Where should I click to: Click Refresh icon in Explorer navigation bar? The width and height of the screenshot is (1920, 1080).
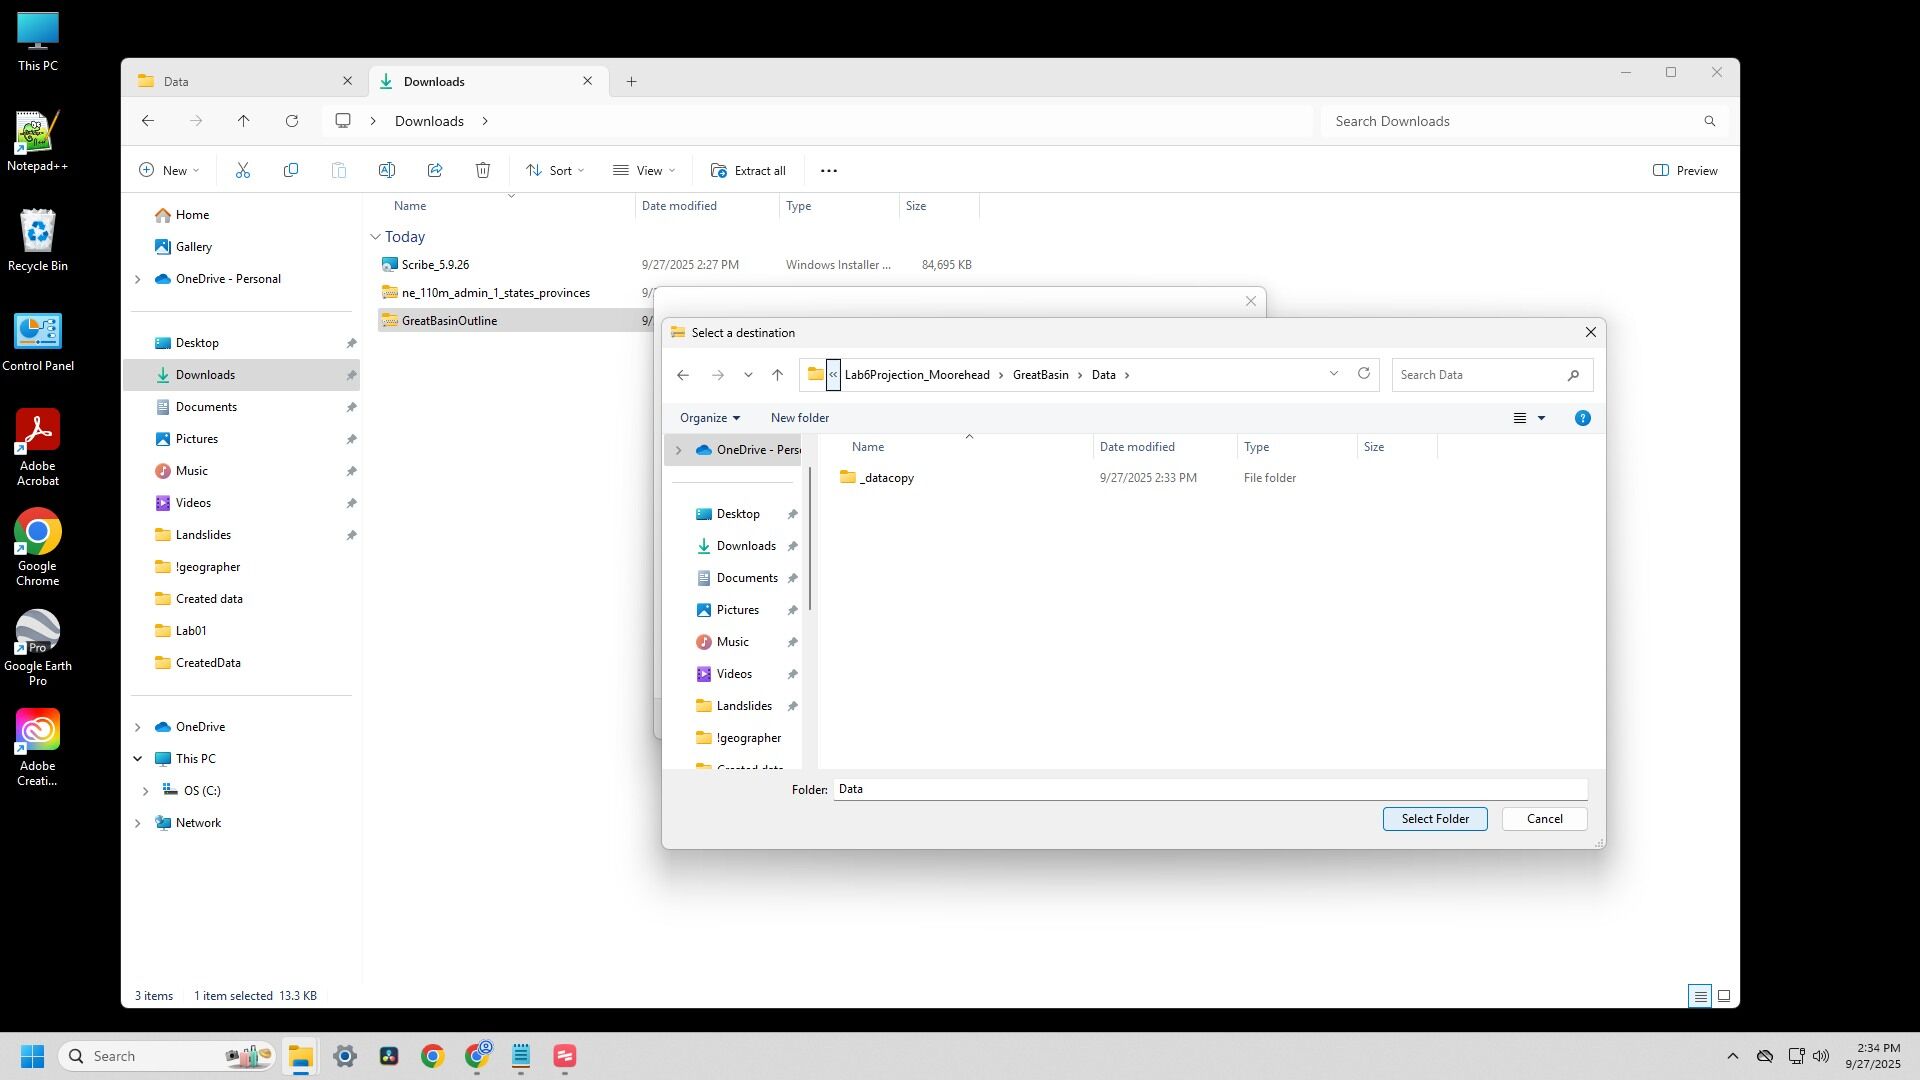pos(292,121)
